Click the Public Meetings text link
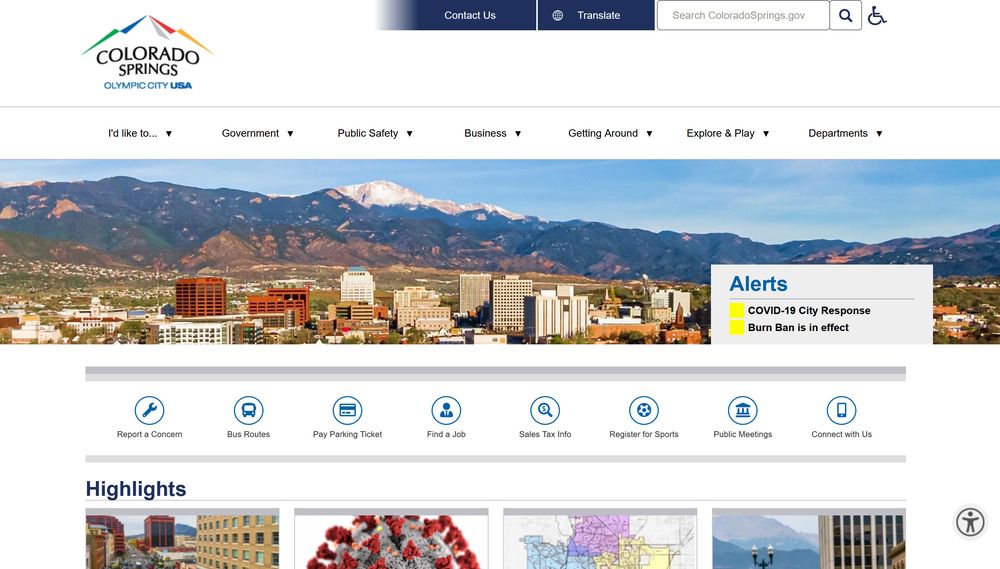 coord(743,434)
